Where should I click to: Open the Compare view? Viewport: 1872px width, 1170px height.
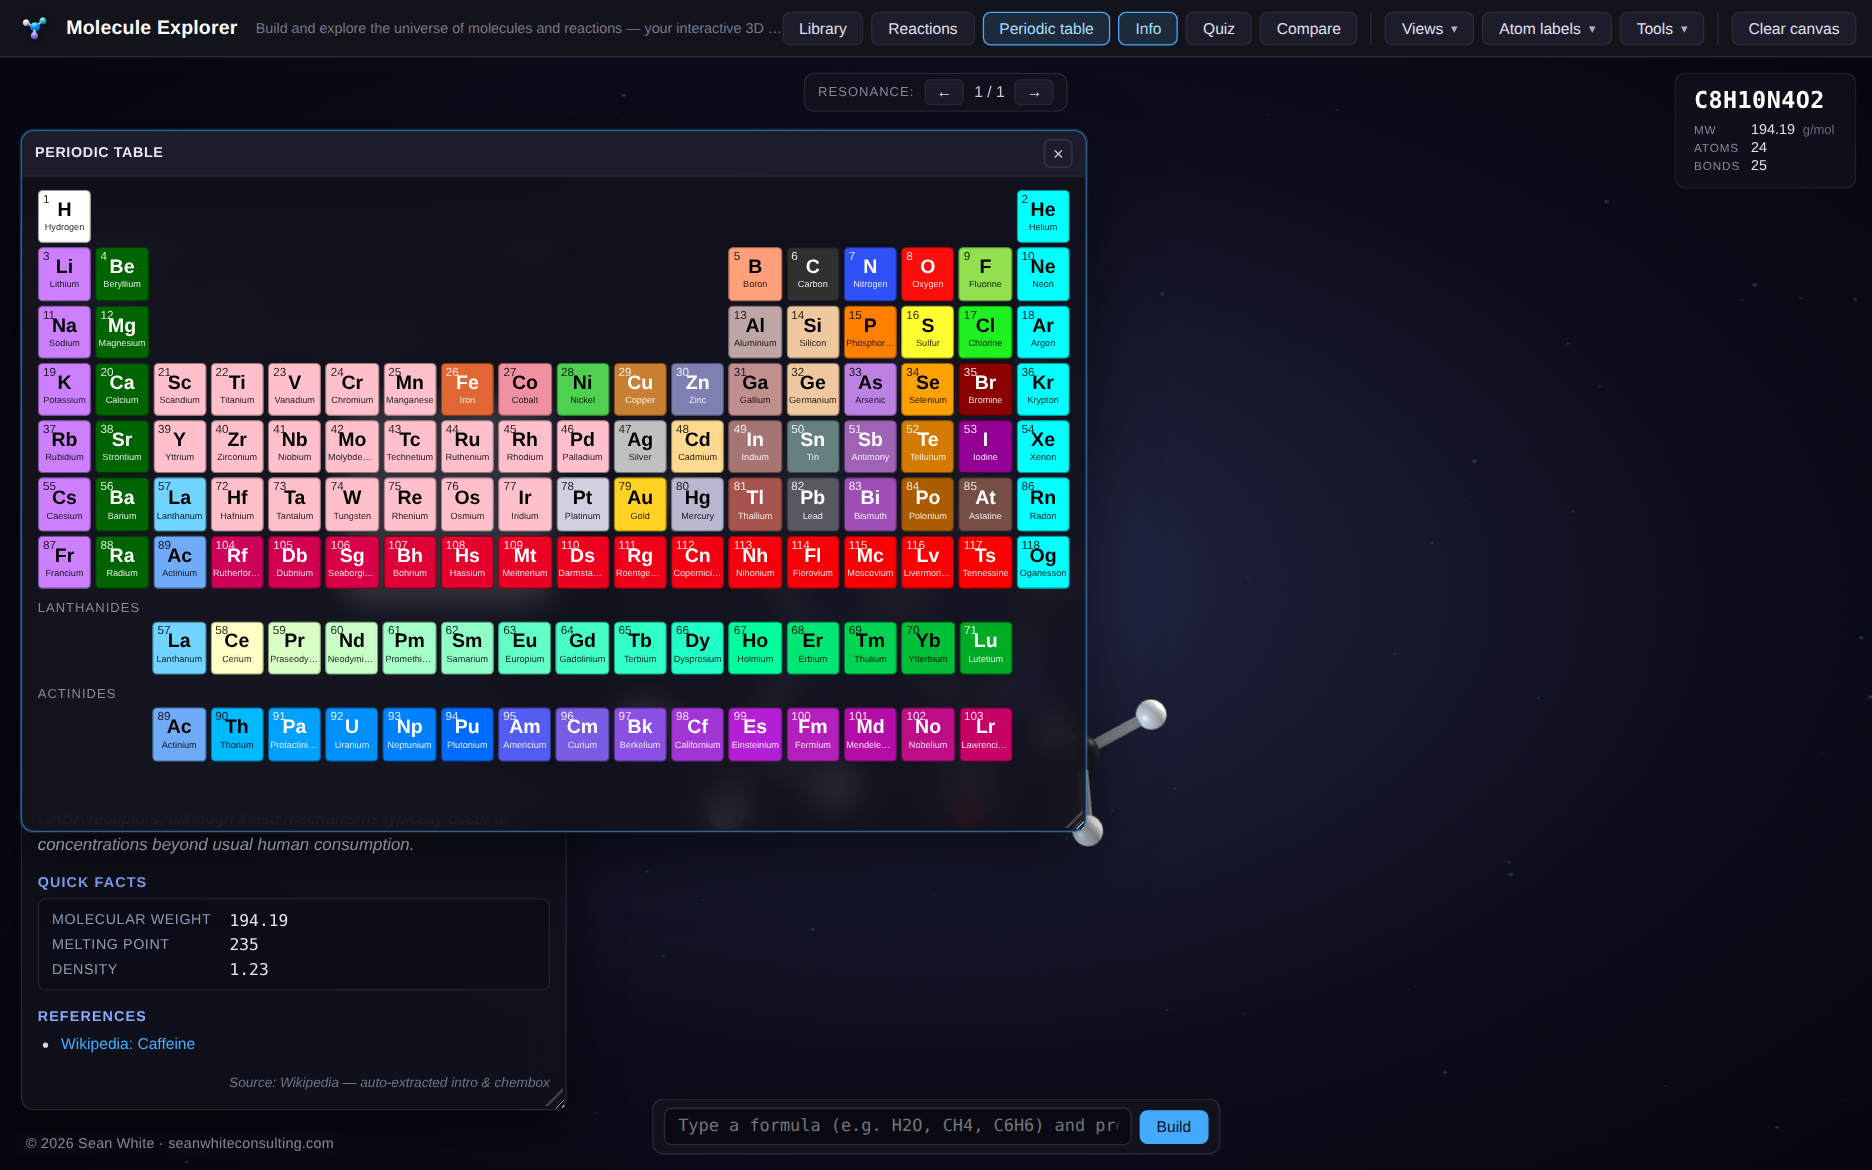pyautogui.click(x=1308, y=29)
